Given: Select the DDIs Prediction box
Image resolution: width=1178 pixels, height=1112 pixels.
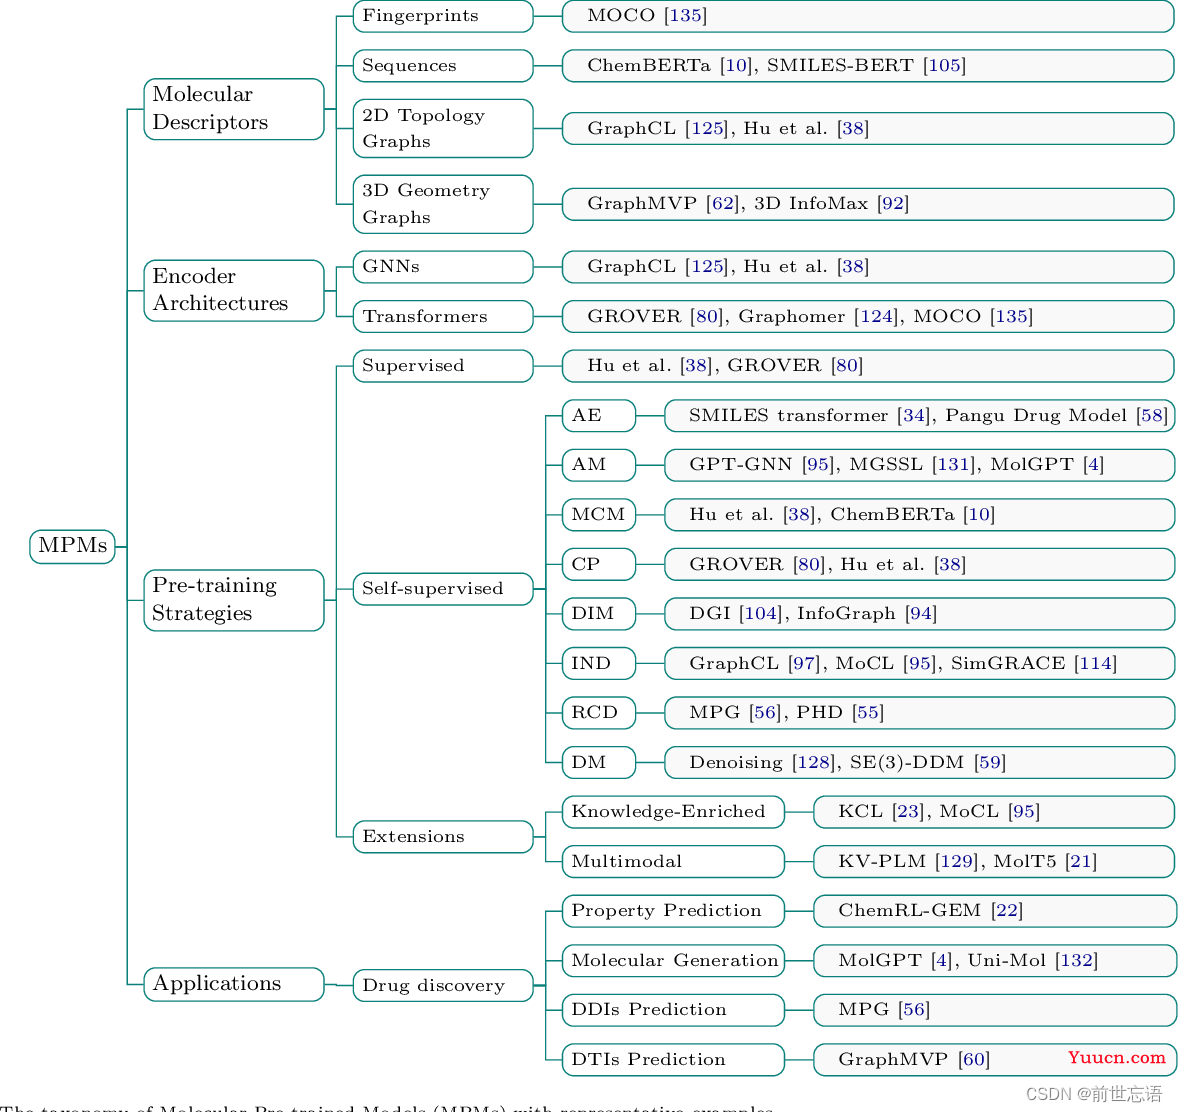Looking at the screenshot, I should tap(673, 1010).
